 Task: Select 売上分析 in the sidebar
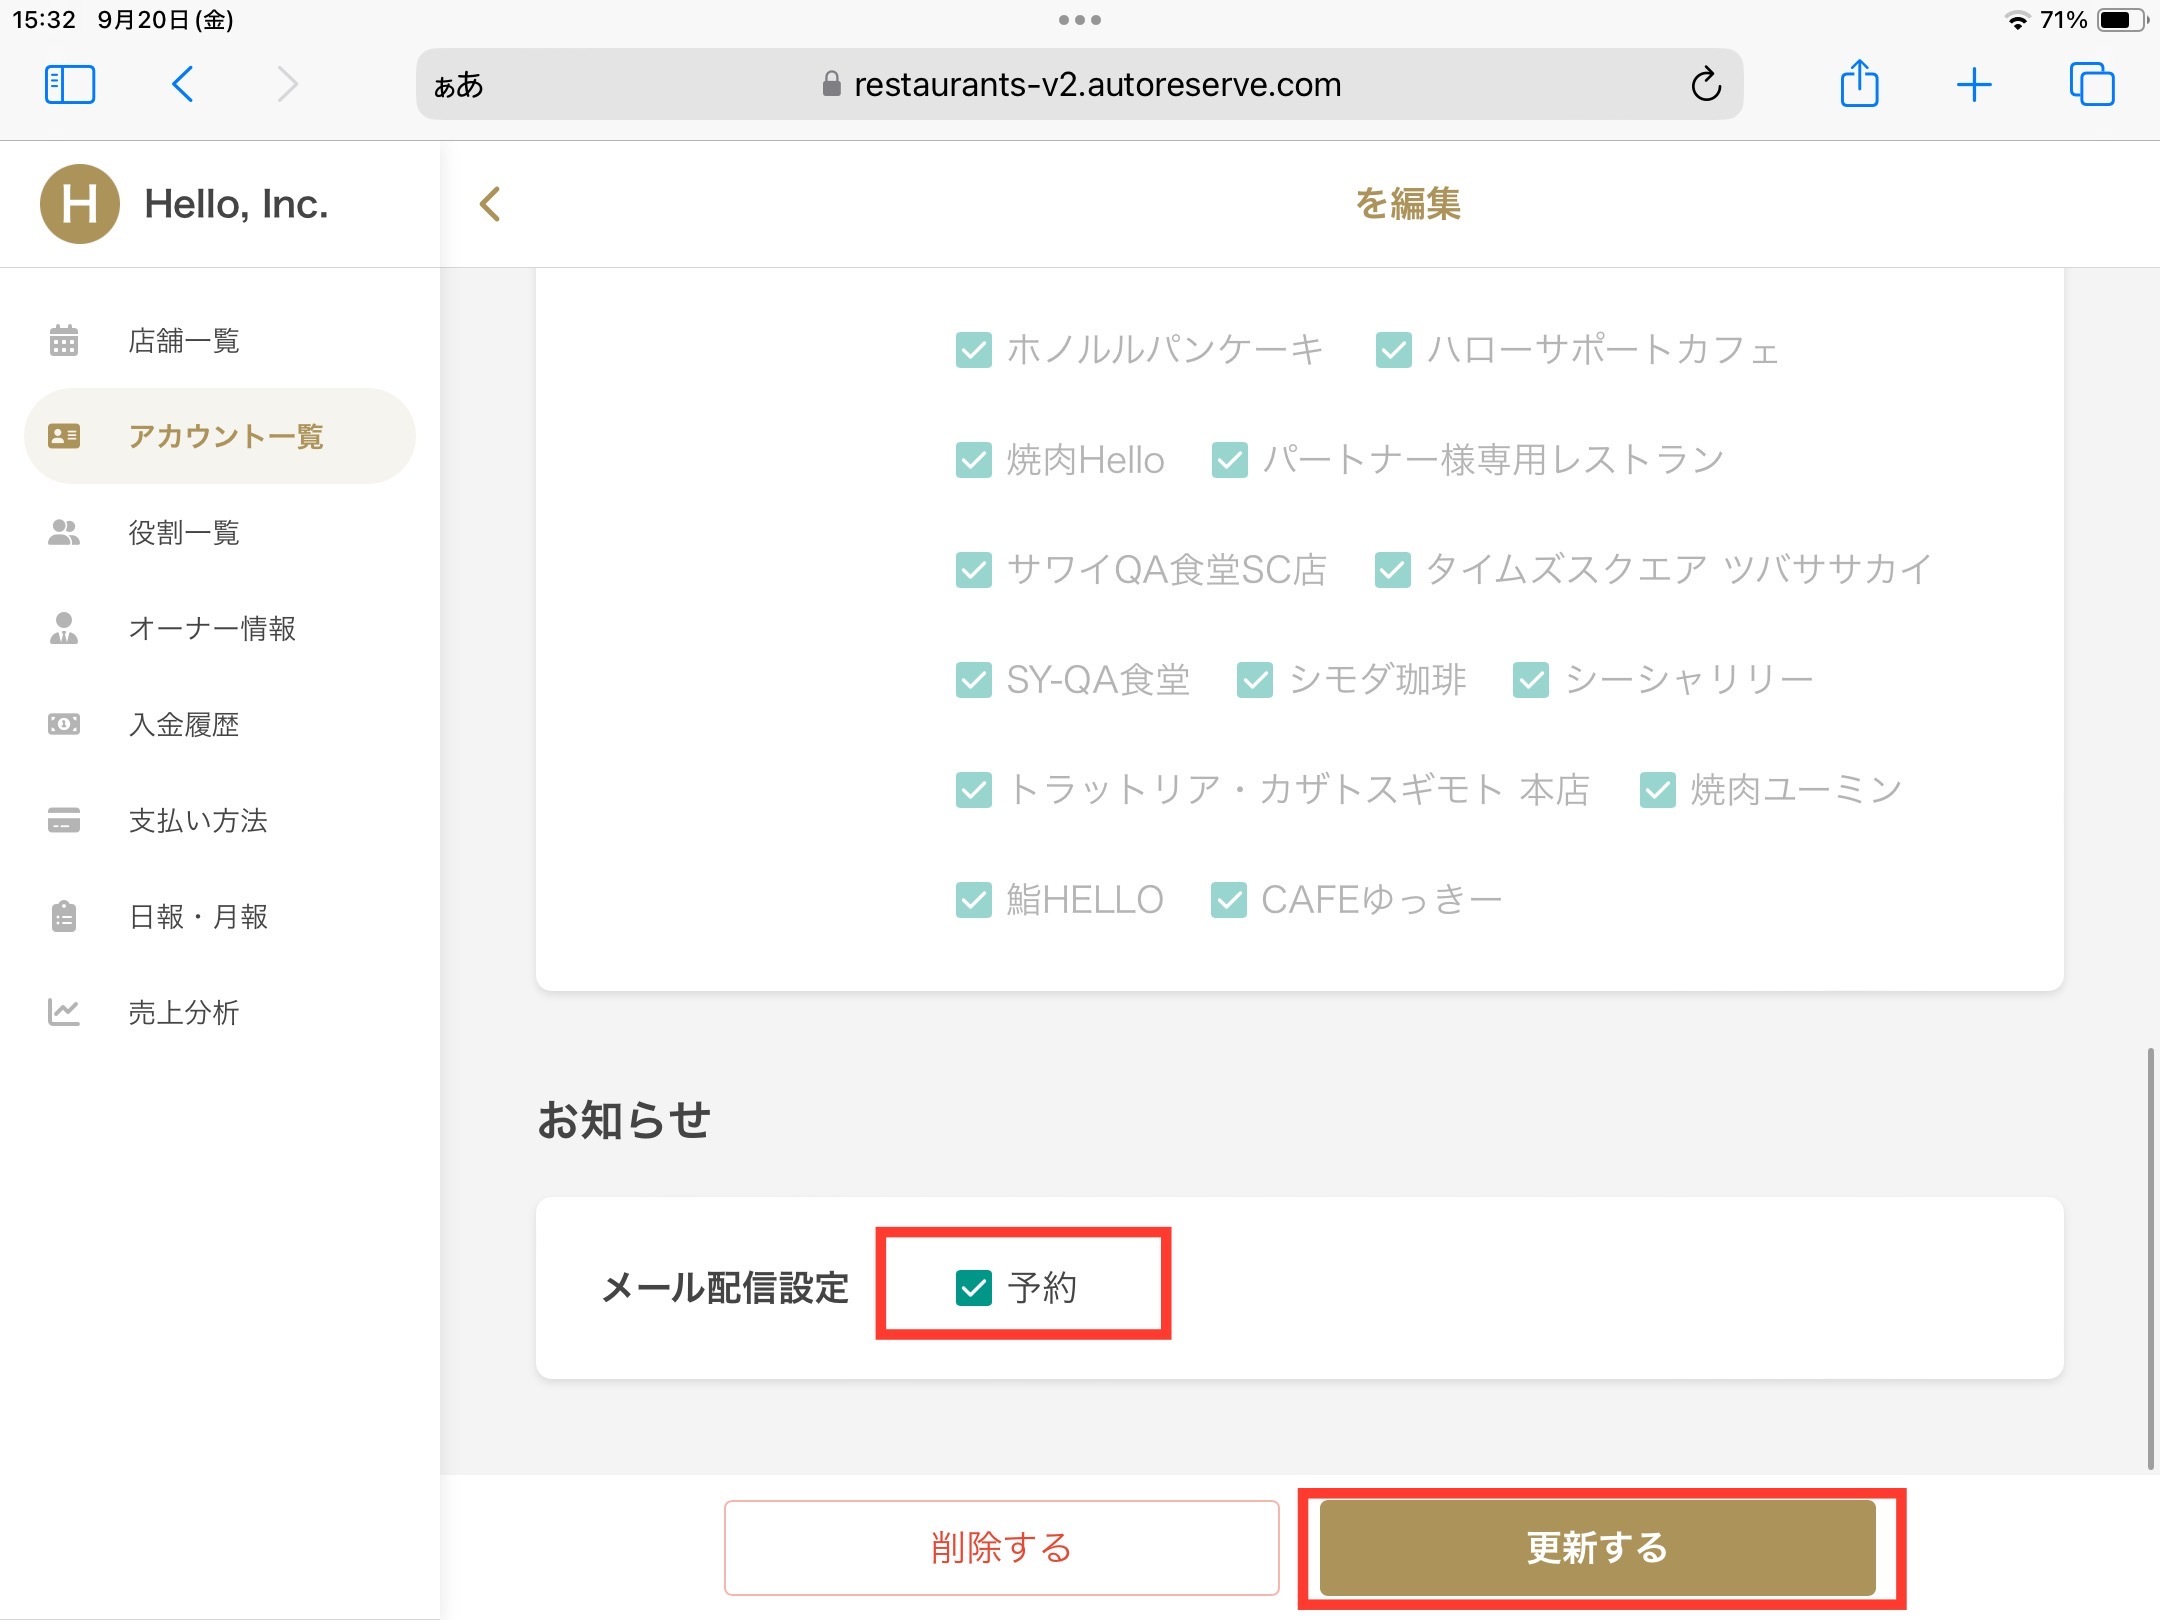point(184,1013)
